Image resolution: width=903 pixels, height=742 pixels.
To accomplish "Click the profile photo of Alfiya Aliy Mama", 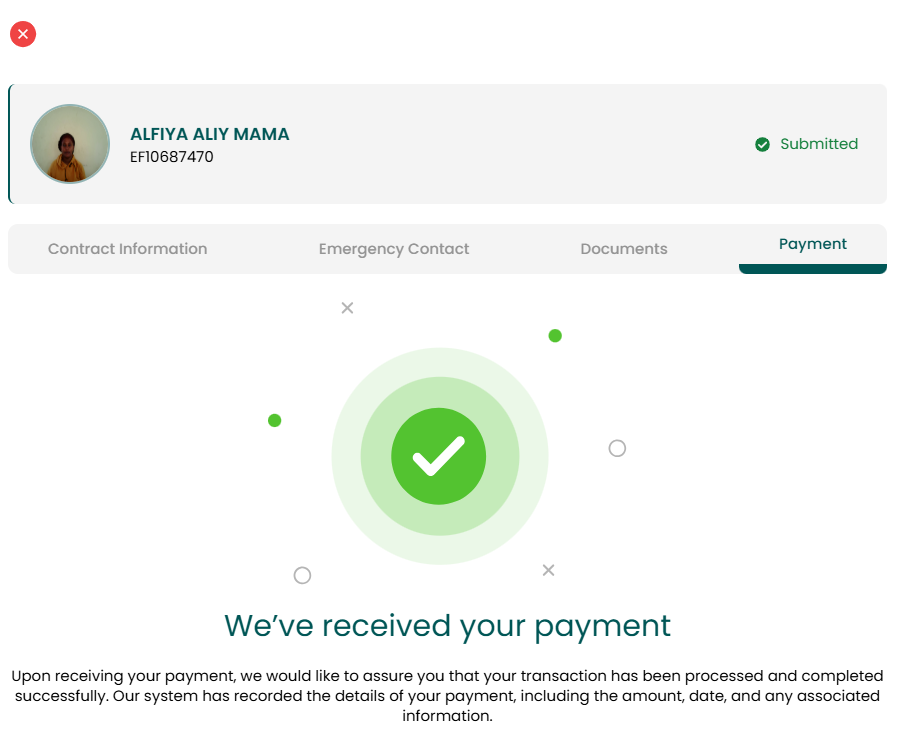I will point(70,144).
